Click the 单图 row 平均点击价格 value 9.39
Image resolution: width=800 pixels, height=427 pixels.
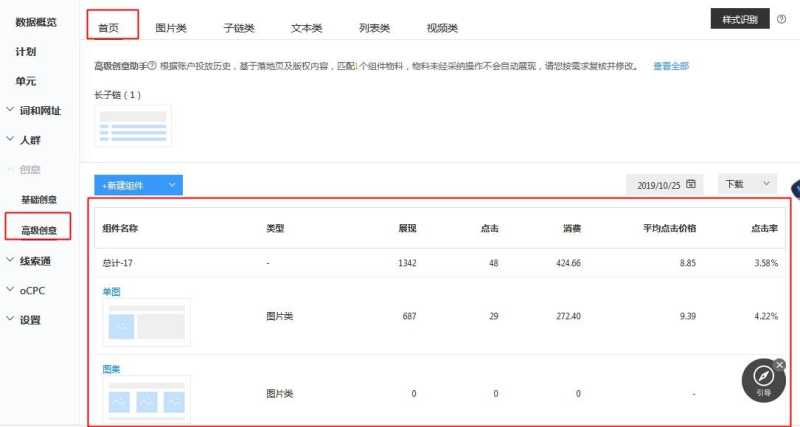tap(688, 316)
